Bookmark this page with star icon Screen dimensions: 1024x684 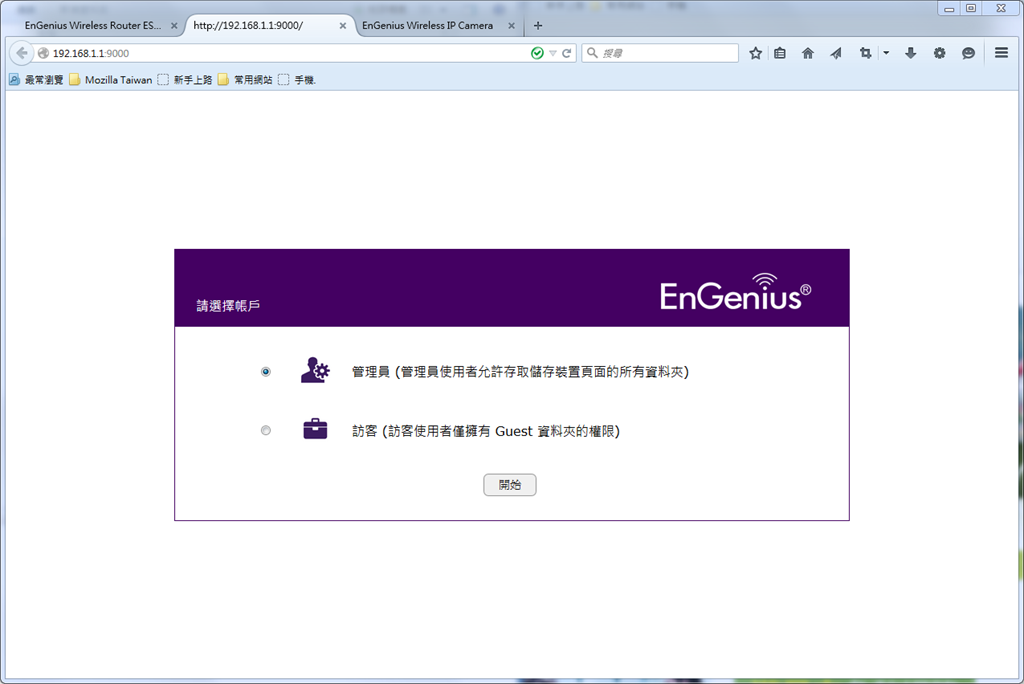click(756, 53)
